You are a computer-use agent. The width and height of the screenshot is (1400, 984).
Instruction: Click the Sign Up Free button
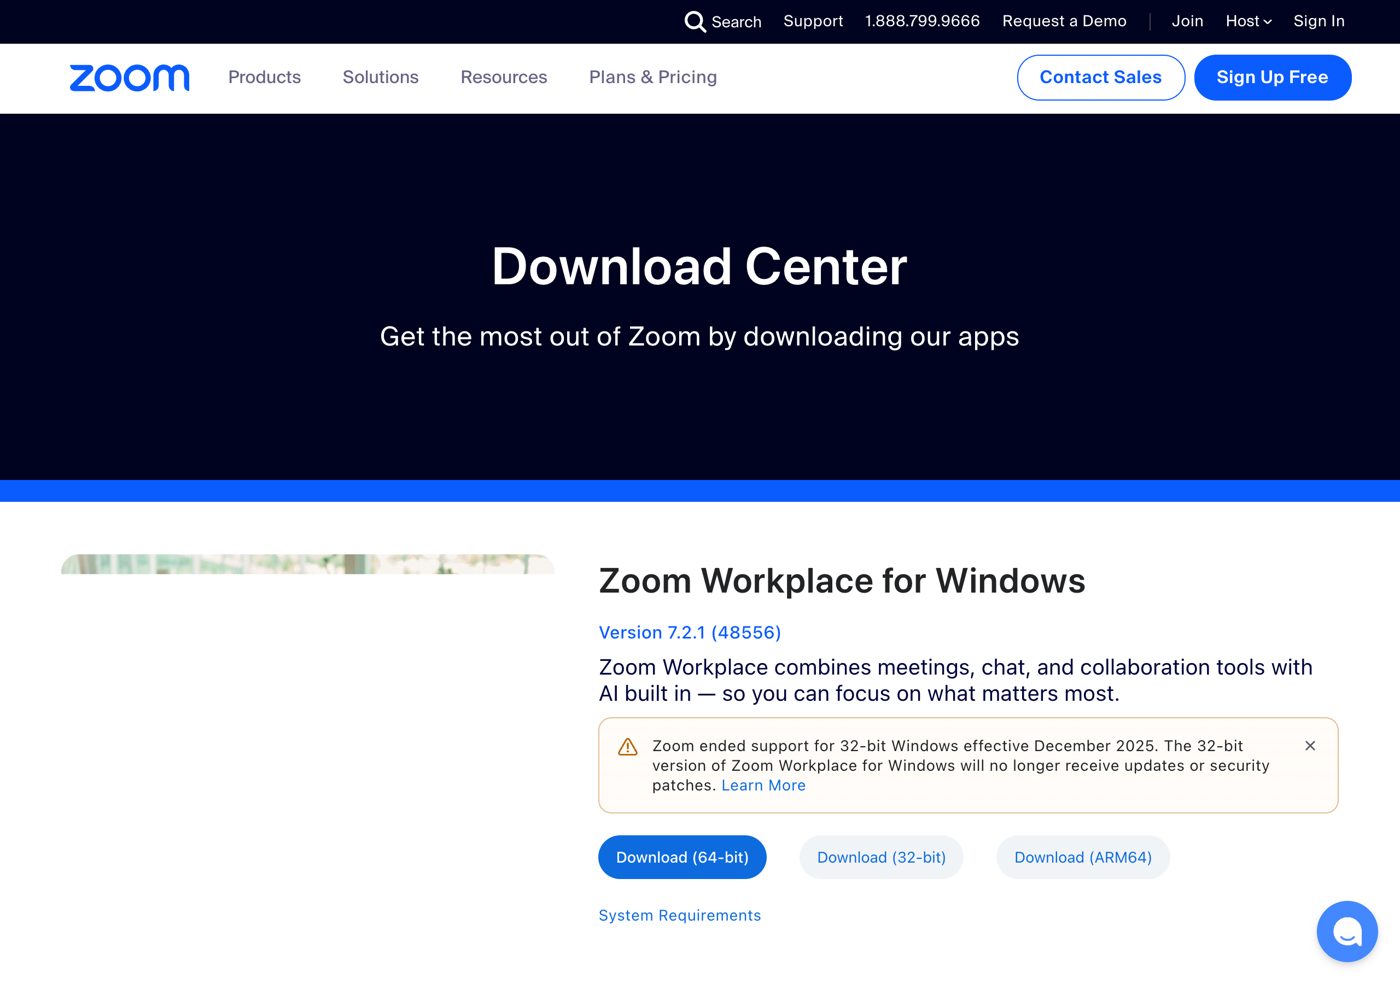click(1272, 78)
